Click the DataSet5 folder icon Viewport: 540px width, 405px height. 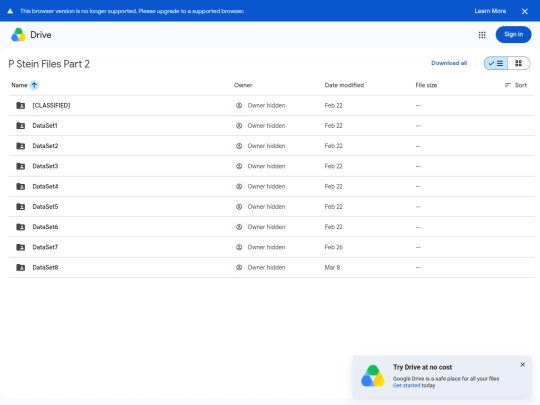pyautogui.click(x=21, y=207)
